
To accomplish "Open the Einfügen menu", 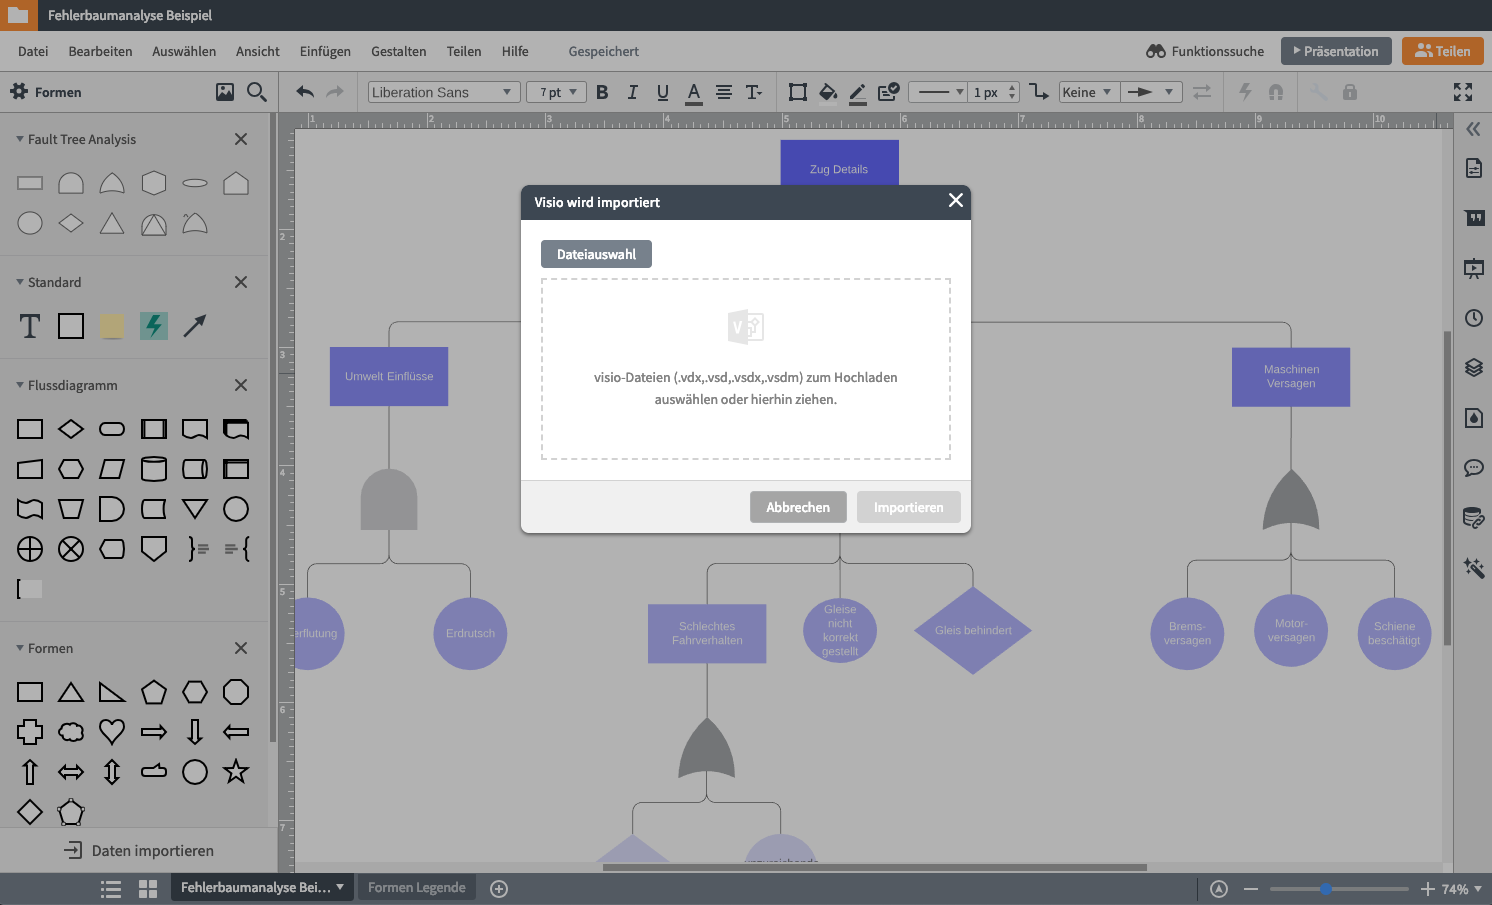I will pyautogui.click(x=324, y=51).
